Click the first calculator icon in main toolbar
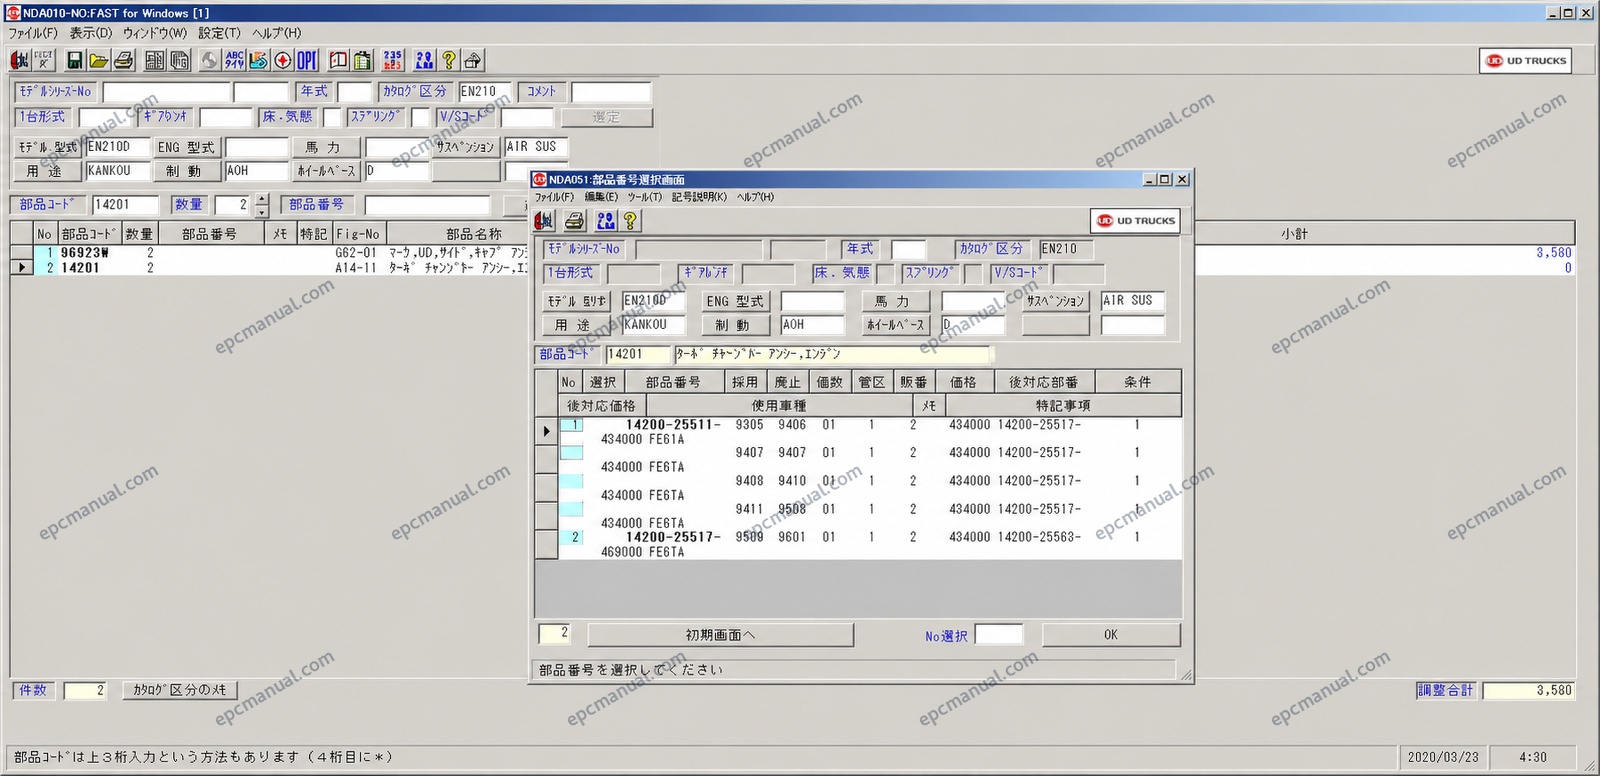This screenshot has height=776, width=1600. coord(155,60)
